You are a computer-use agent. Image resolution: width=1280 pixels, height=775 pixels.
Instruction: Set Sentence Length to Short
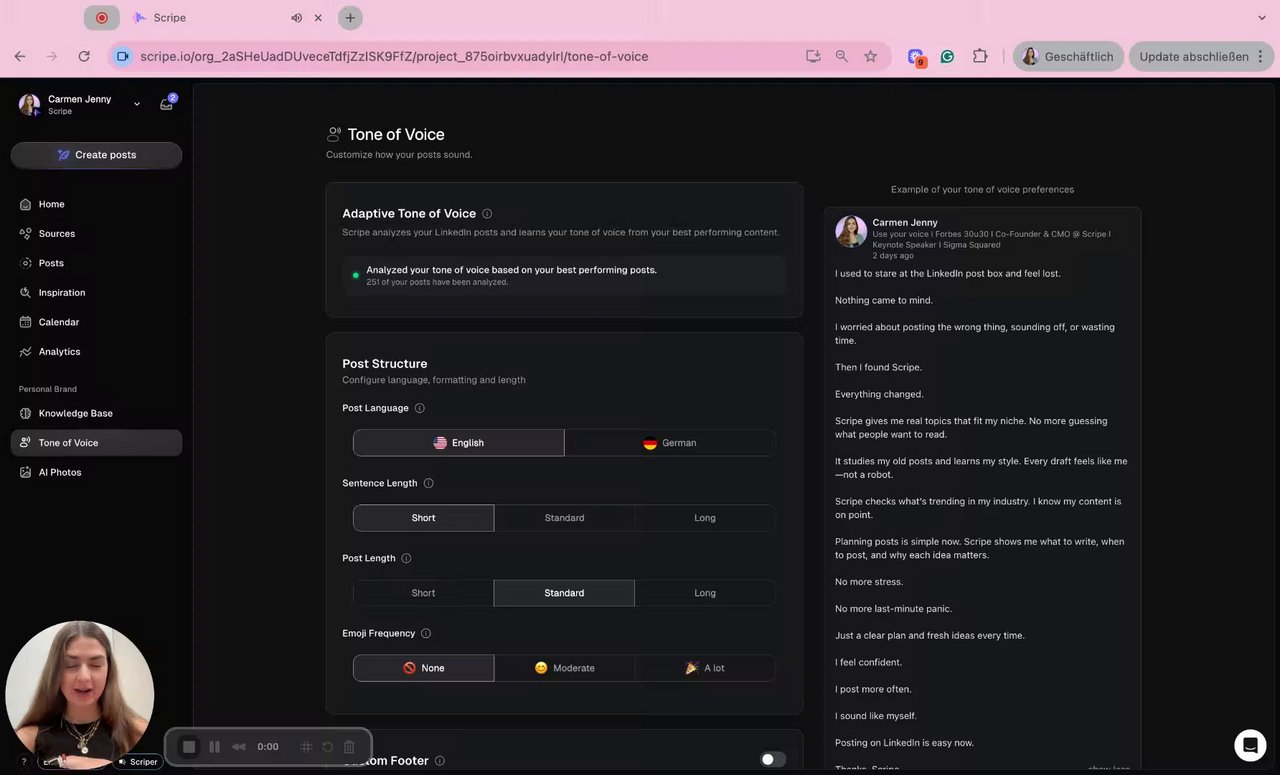pos(424,518)
